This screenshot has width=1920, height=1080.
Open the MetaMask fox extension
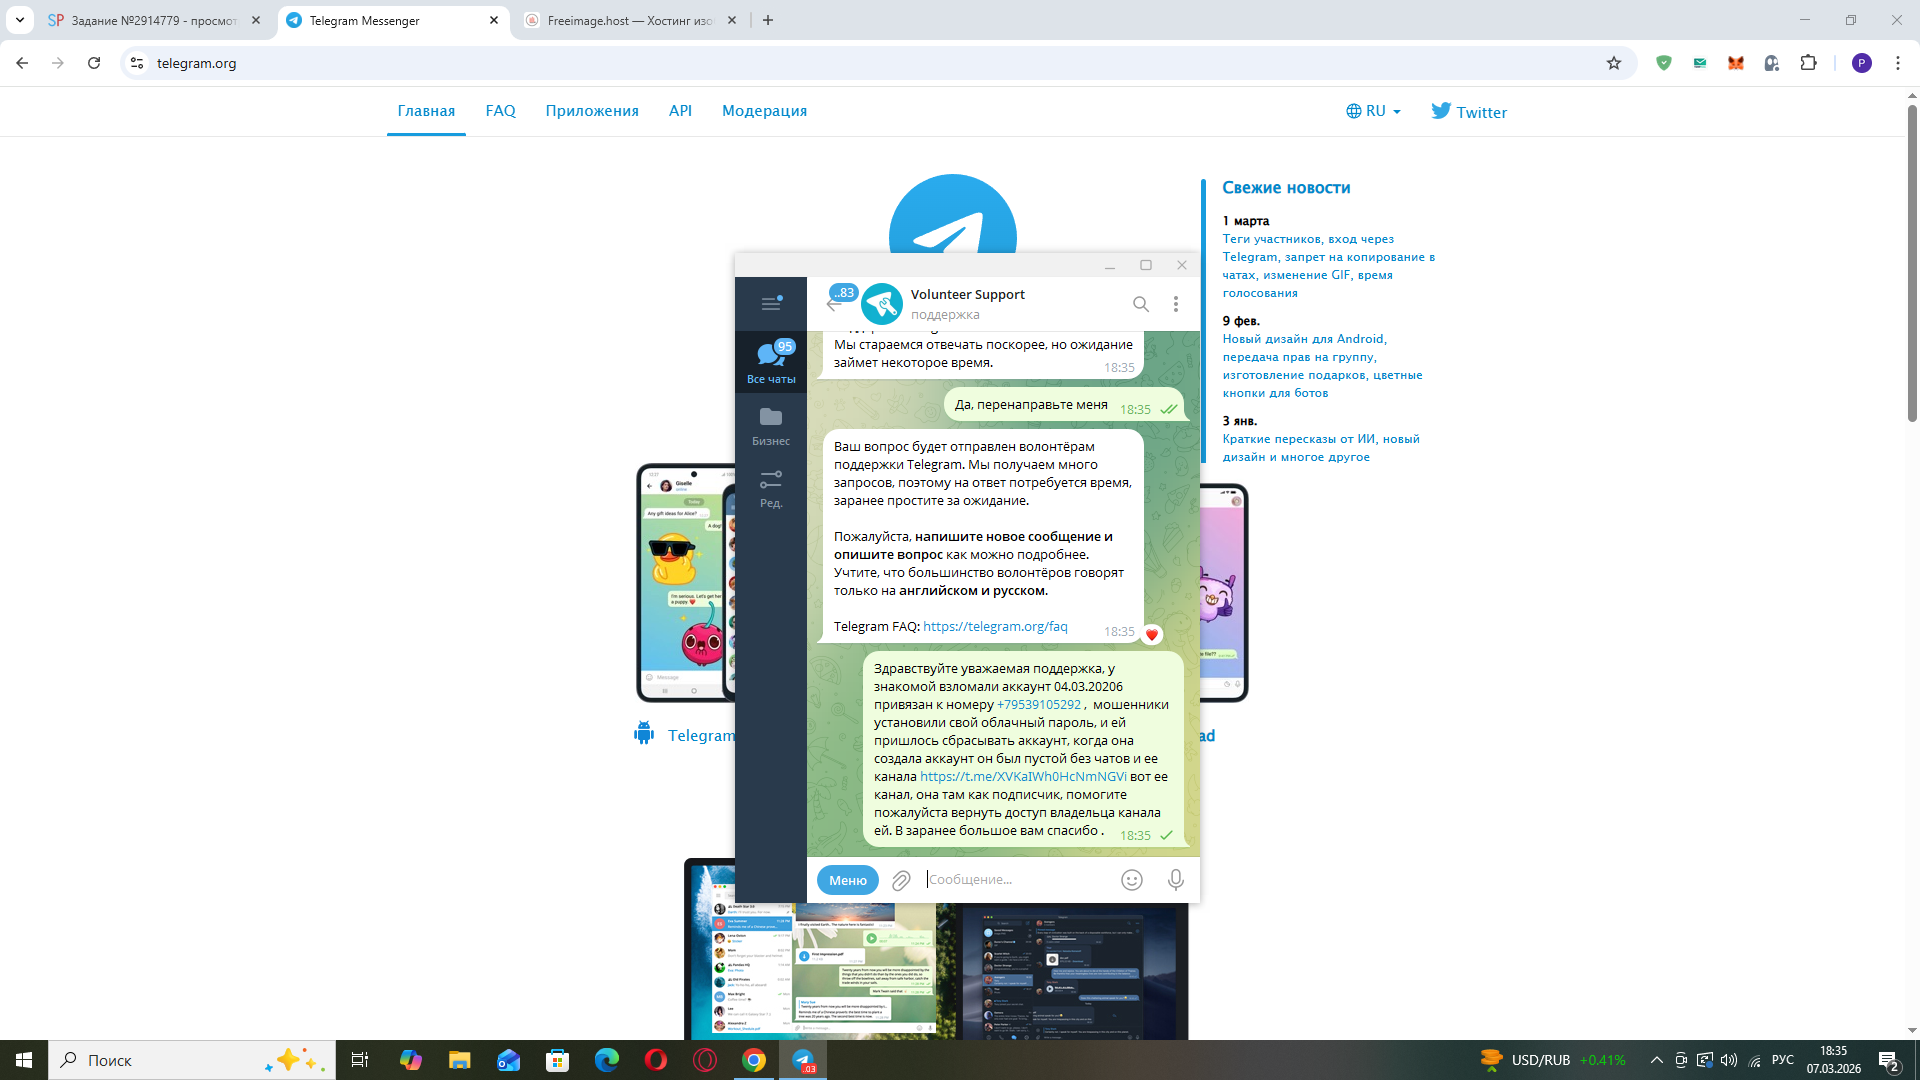[1736, 63]
